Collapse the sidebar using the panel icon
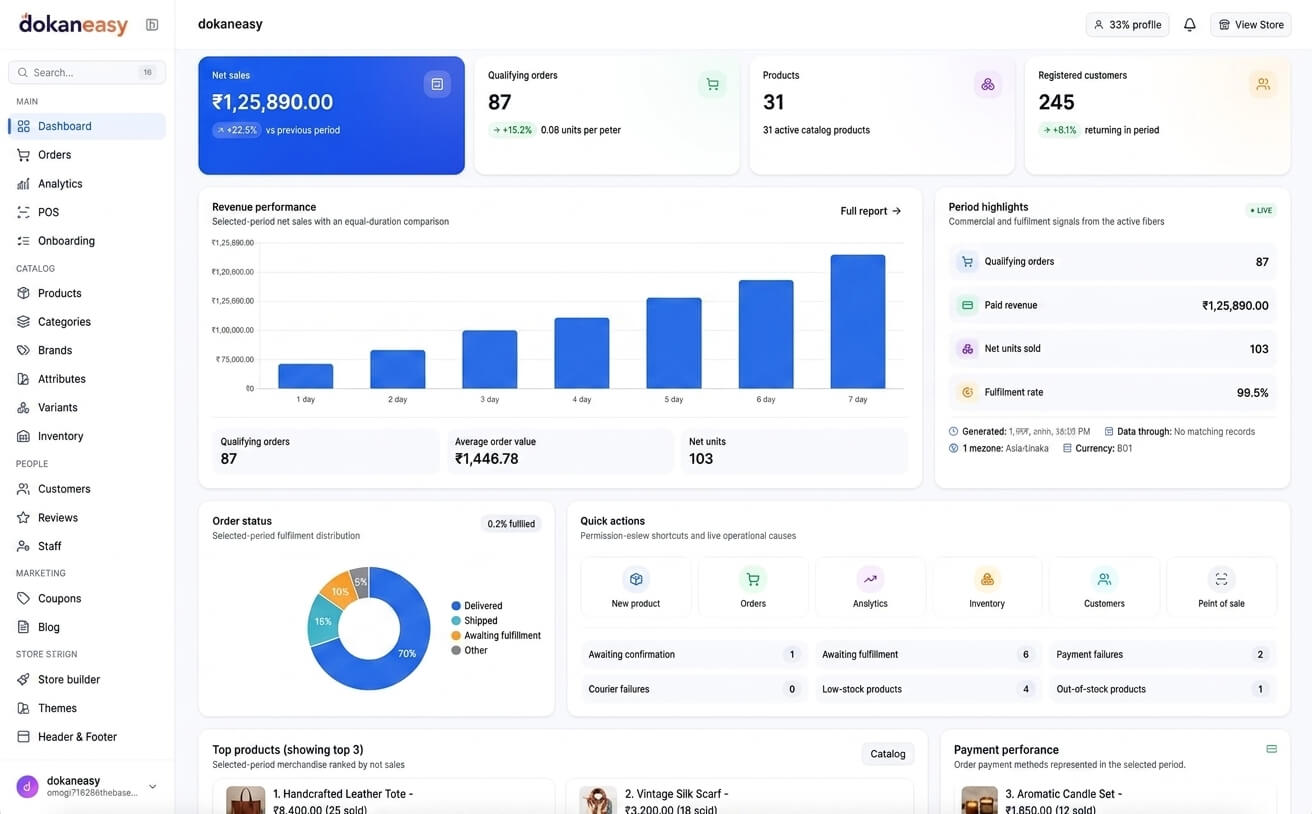This screenshot has width=1312, height=814. [152, 24]
